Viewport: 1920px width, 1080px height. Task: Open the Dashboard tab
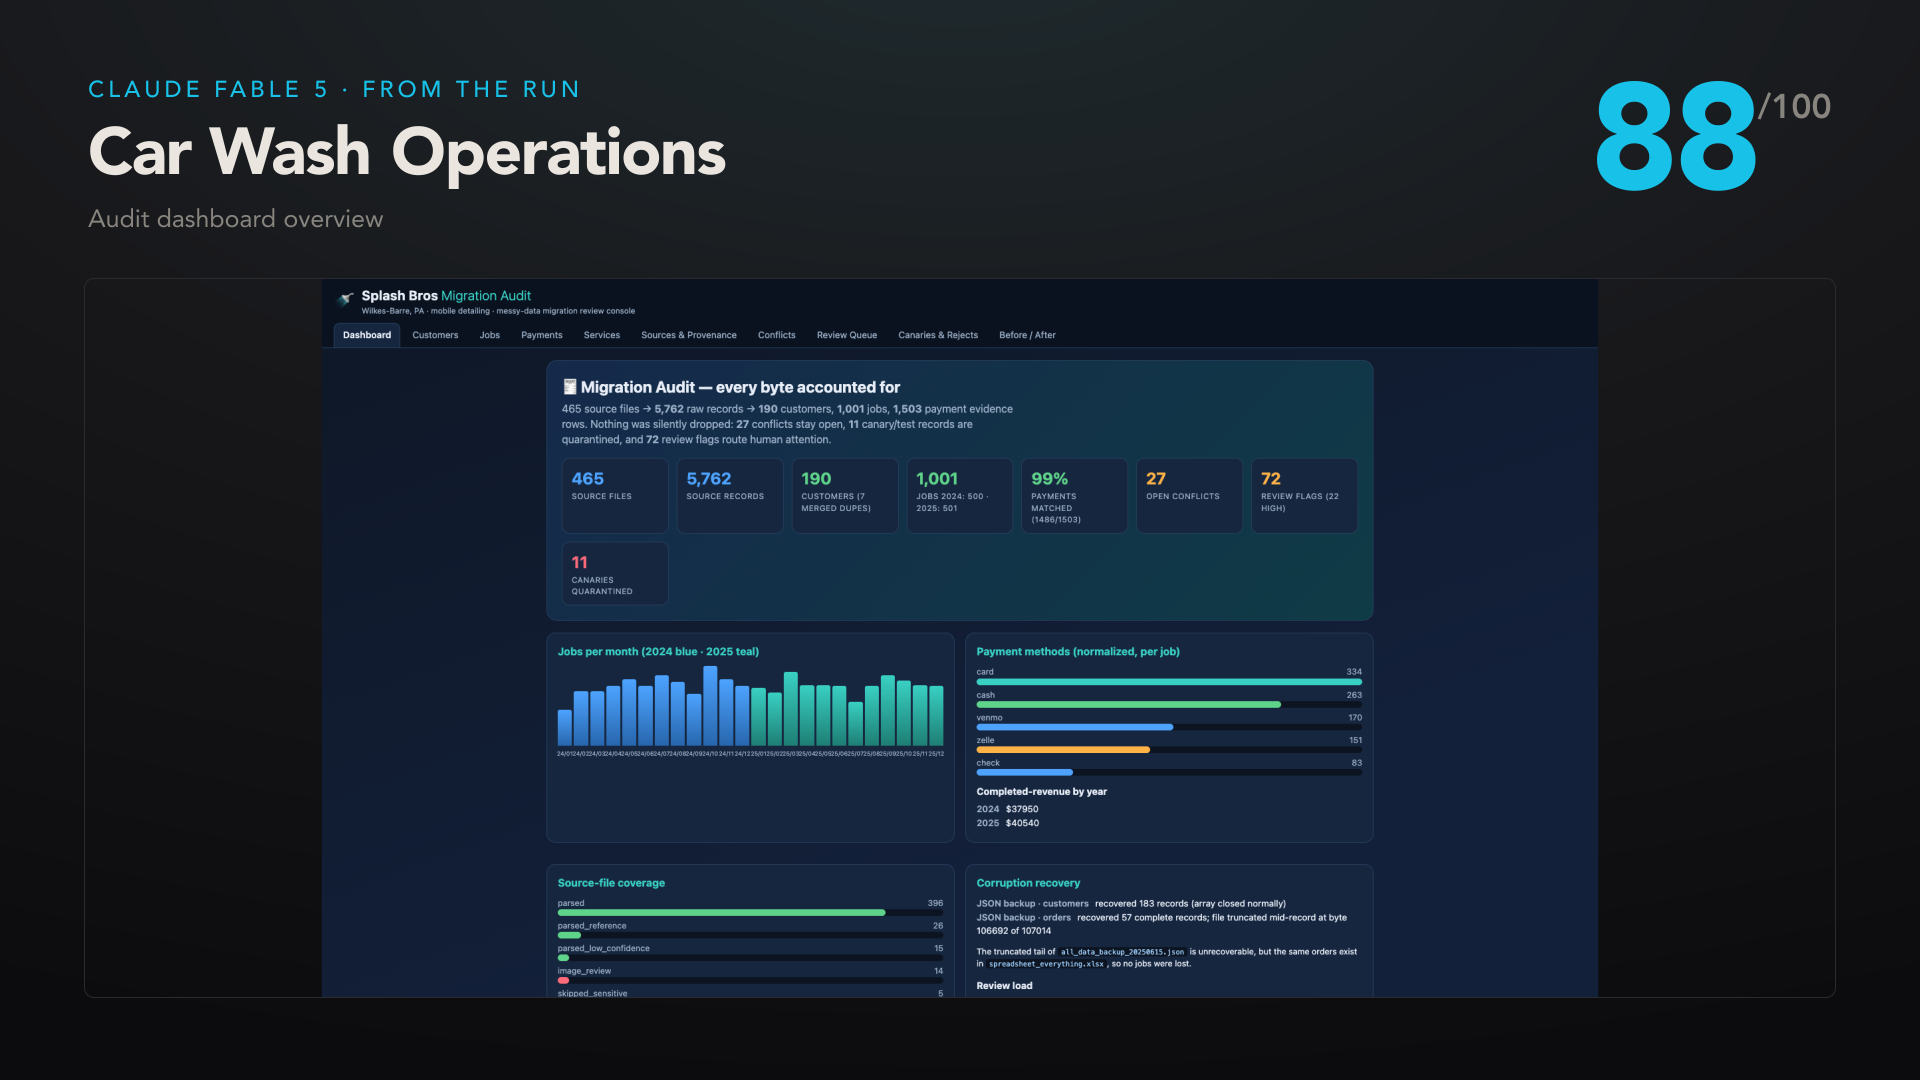[x=367, y=335]
